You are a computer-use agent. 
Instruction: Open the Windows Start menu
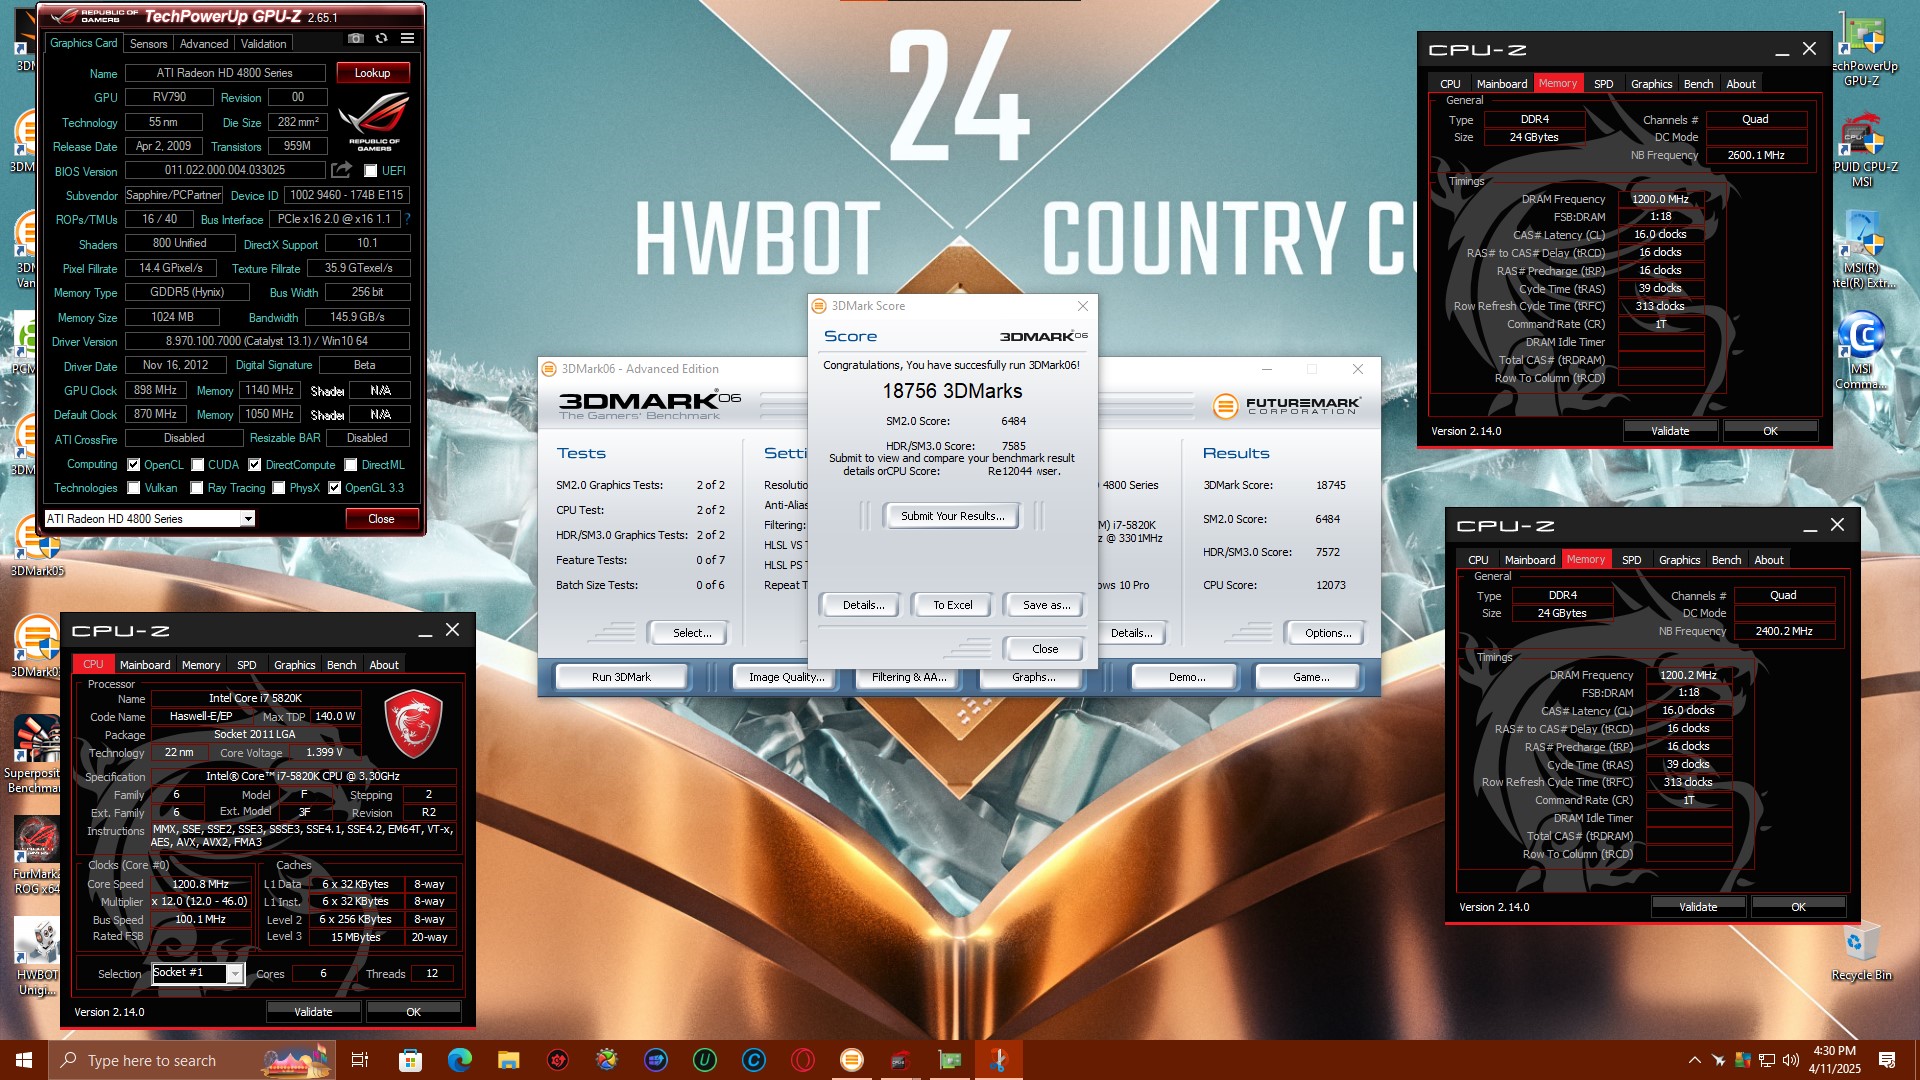(24, 1060)
